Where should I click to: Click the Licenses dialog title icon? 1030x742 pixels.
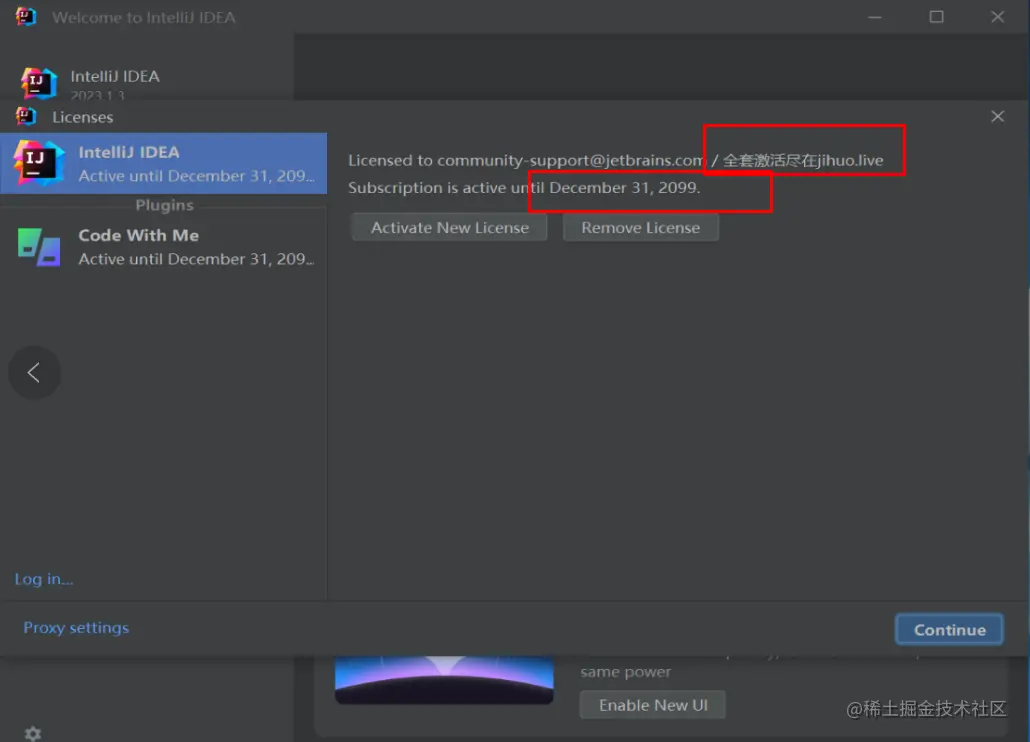[x=26, y=116]
